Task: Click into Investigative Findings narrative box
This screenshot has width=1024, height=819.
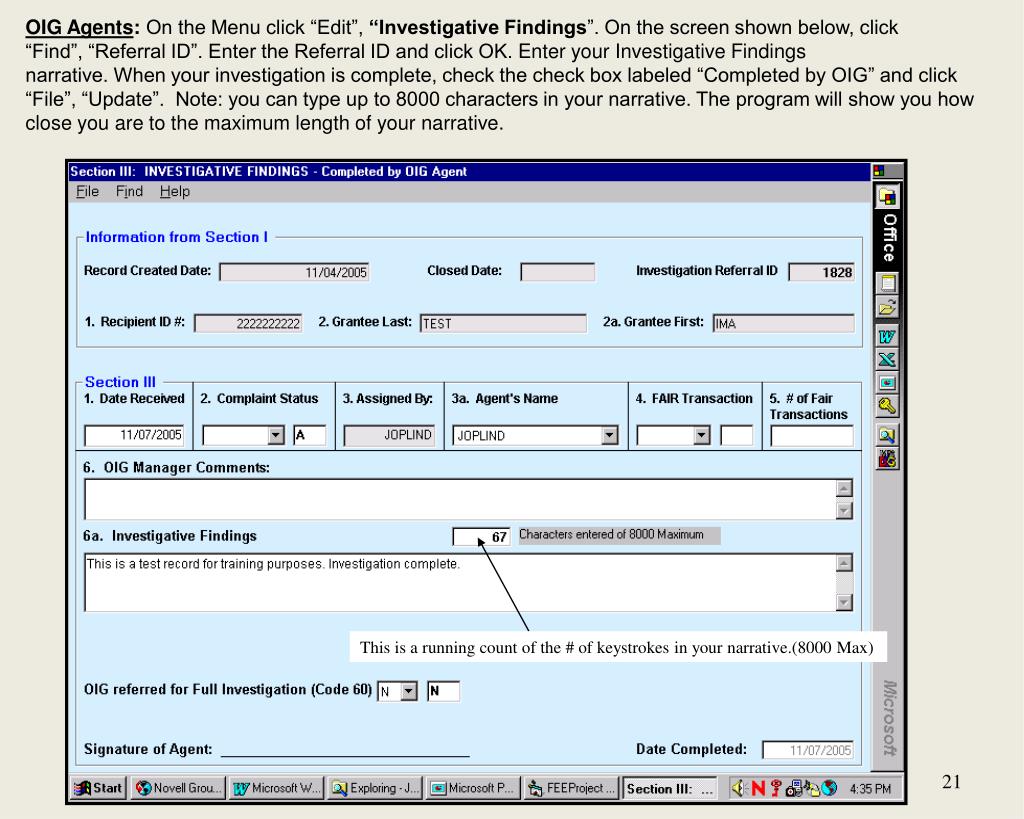Action: pos(460,583)
